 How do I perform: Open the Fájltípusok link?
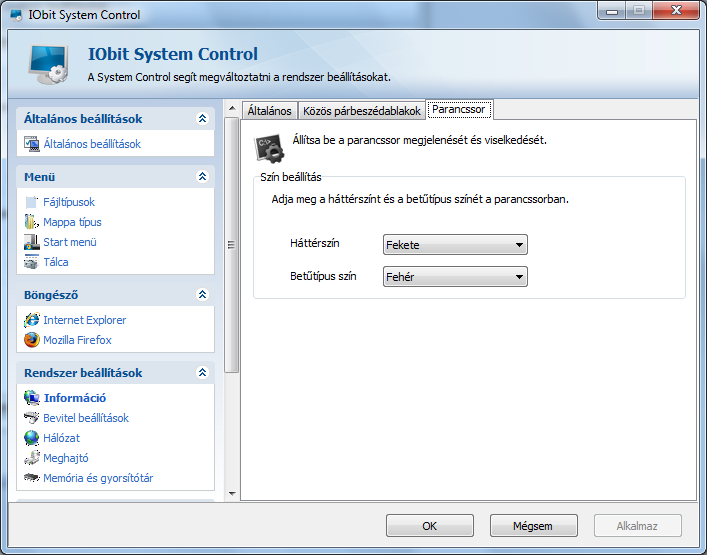(69, 202)
